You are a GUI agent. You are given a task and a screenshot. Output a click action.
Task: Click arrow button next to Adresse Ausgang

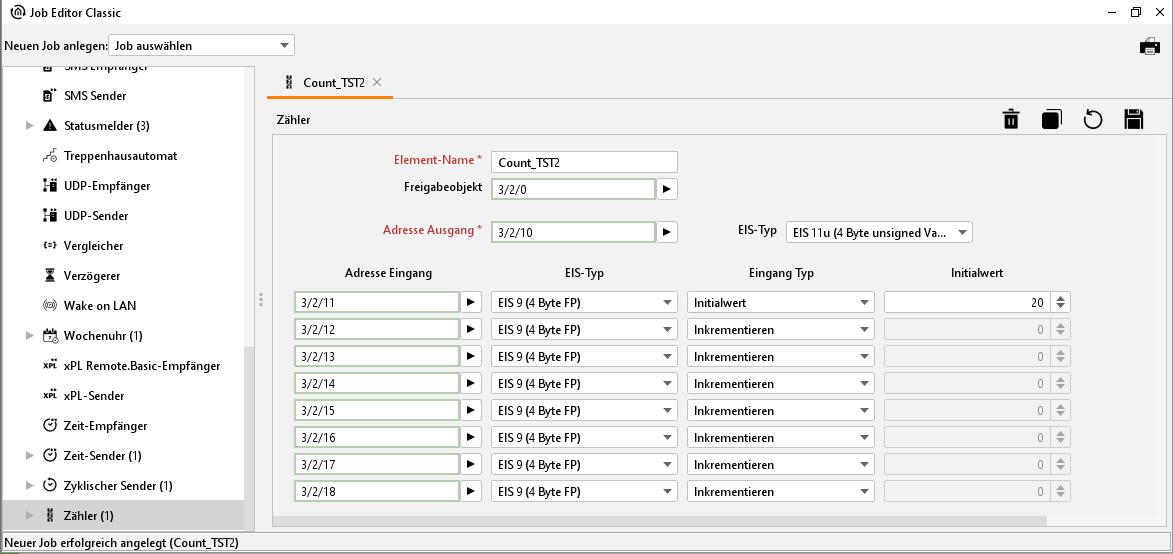pos(668,232)
